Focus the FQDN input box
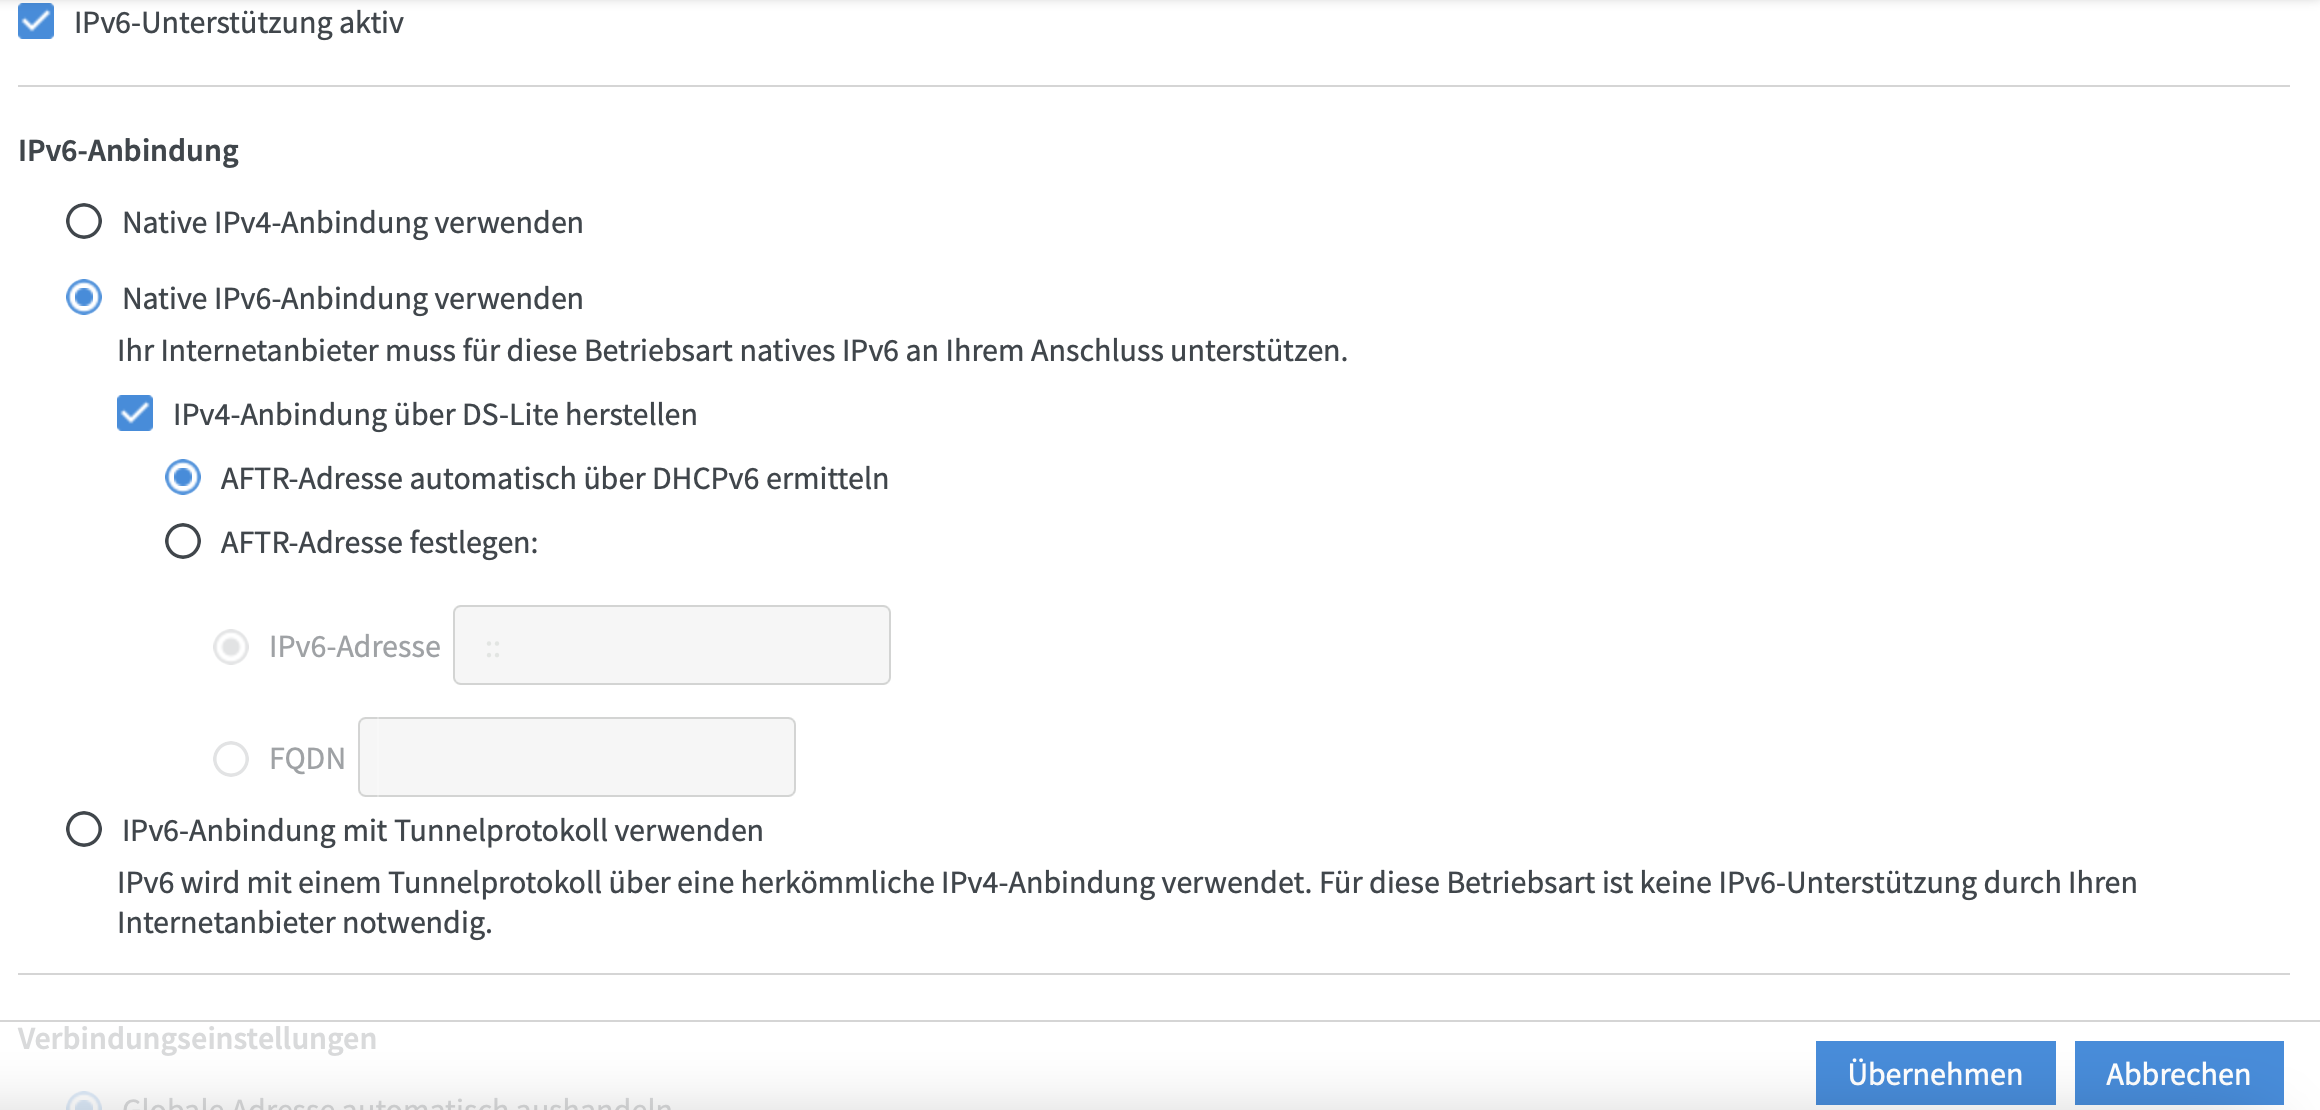This screenshot has height=1110, width=2320. point(577,757)
